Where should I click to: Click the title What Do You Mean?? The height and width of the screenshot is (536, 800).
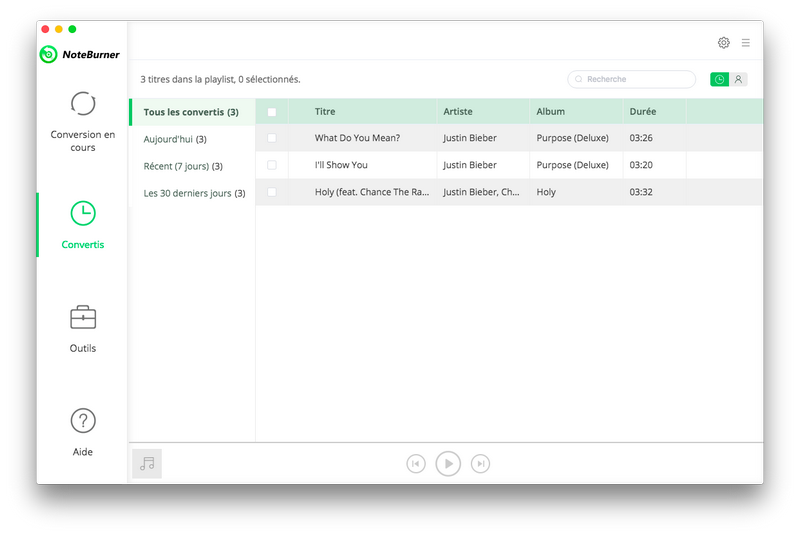(x=357, y=138)
